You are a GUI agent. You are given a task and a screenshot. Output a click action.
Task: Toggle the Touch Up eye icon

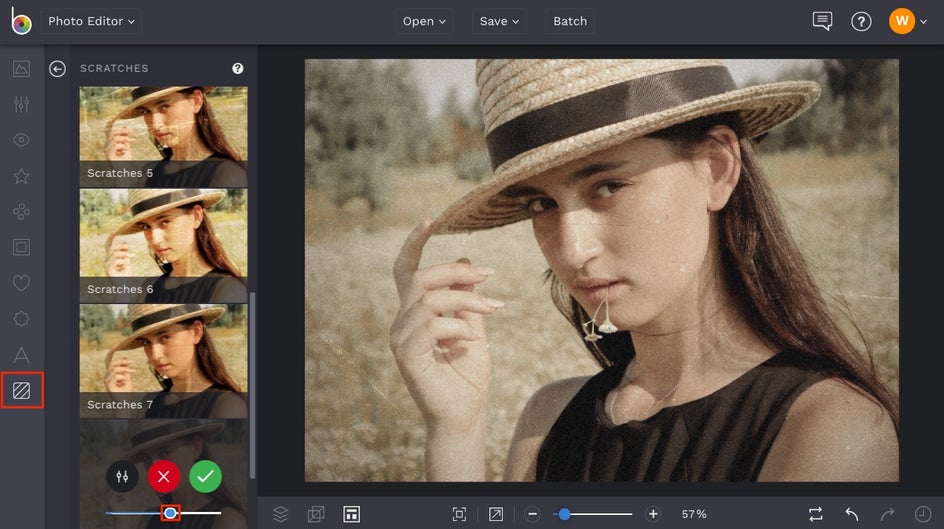click(x=21, y=140)
